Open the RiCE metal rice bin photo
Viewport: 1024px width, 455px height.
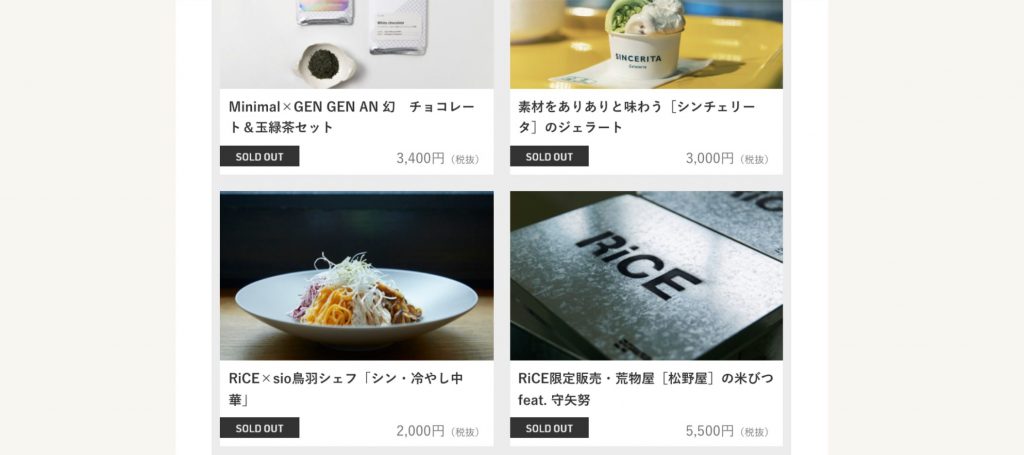[646, 275]
